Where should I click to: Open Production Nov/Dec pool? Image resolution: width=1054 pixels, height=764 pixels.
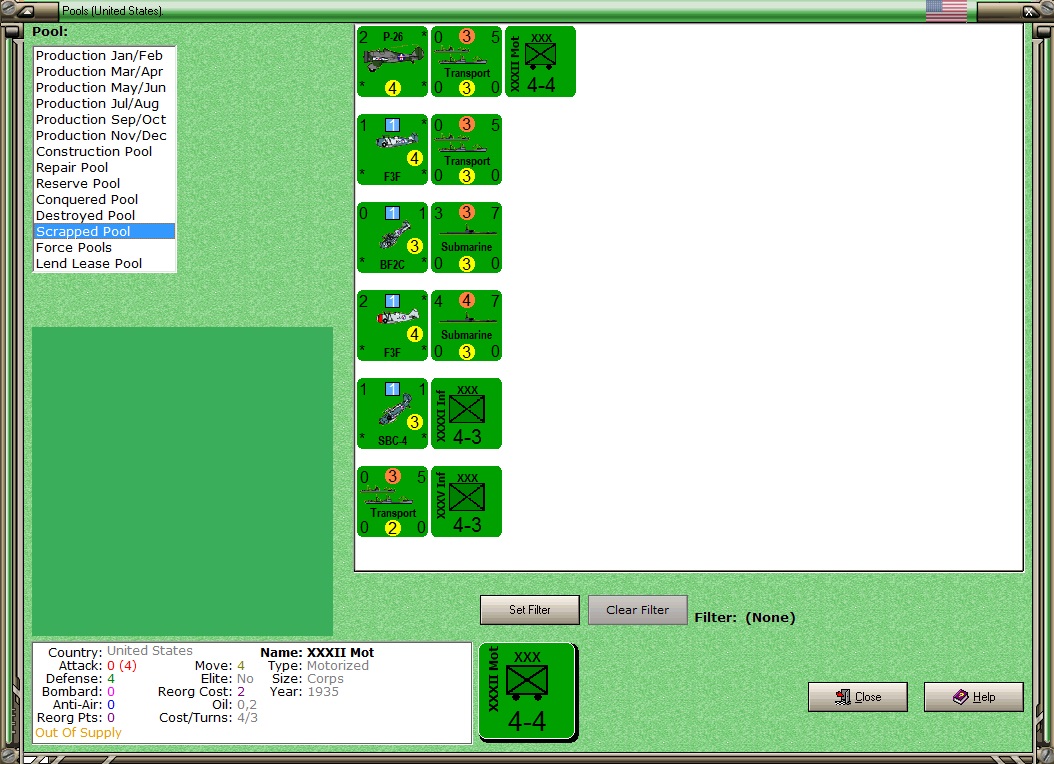click(x=104, y=136)
